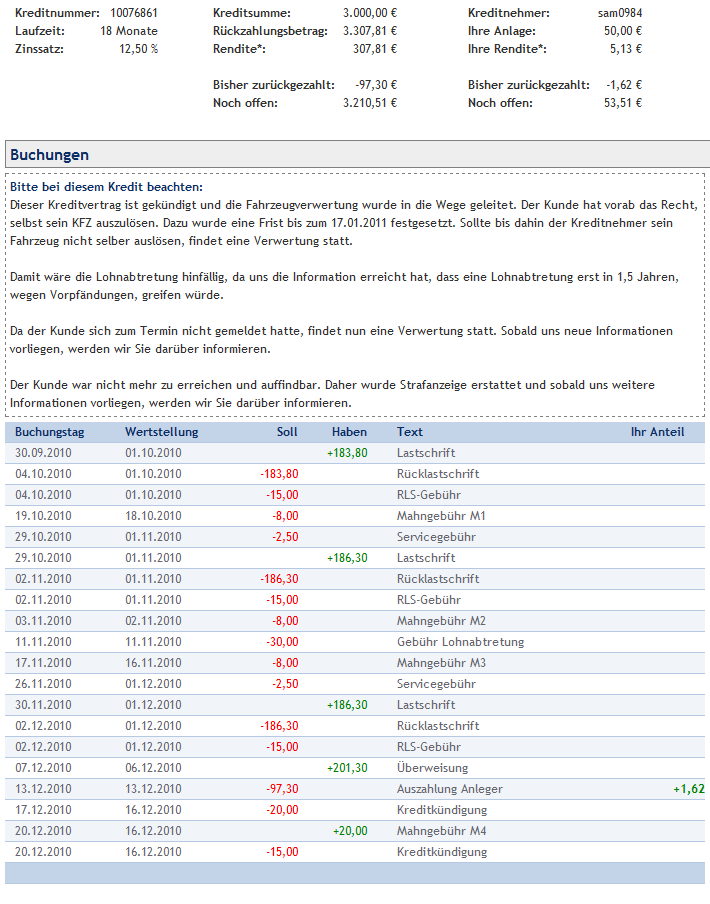Click booking date 03.11.2010
This screenshot has width=710, height=904.
43,620
